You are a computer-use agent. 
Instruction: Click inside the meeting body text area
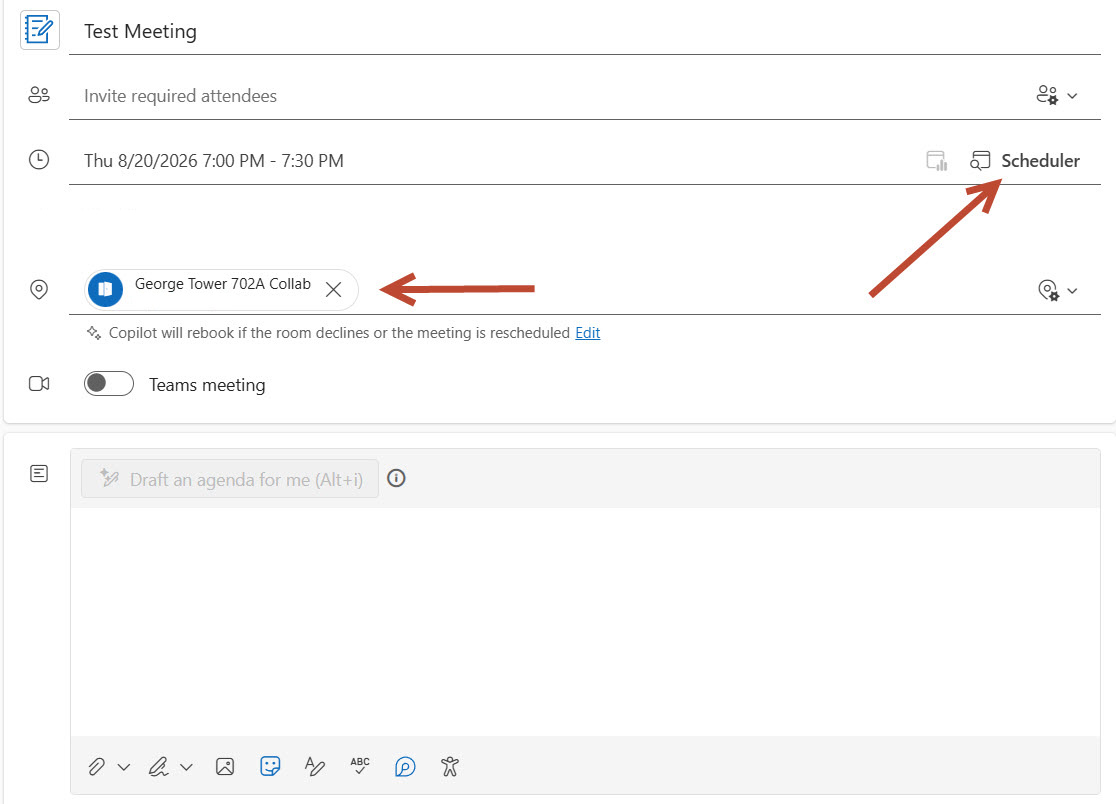tap(585, 620)
